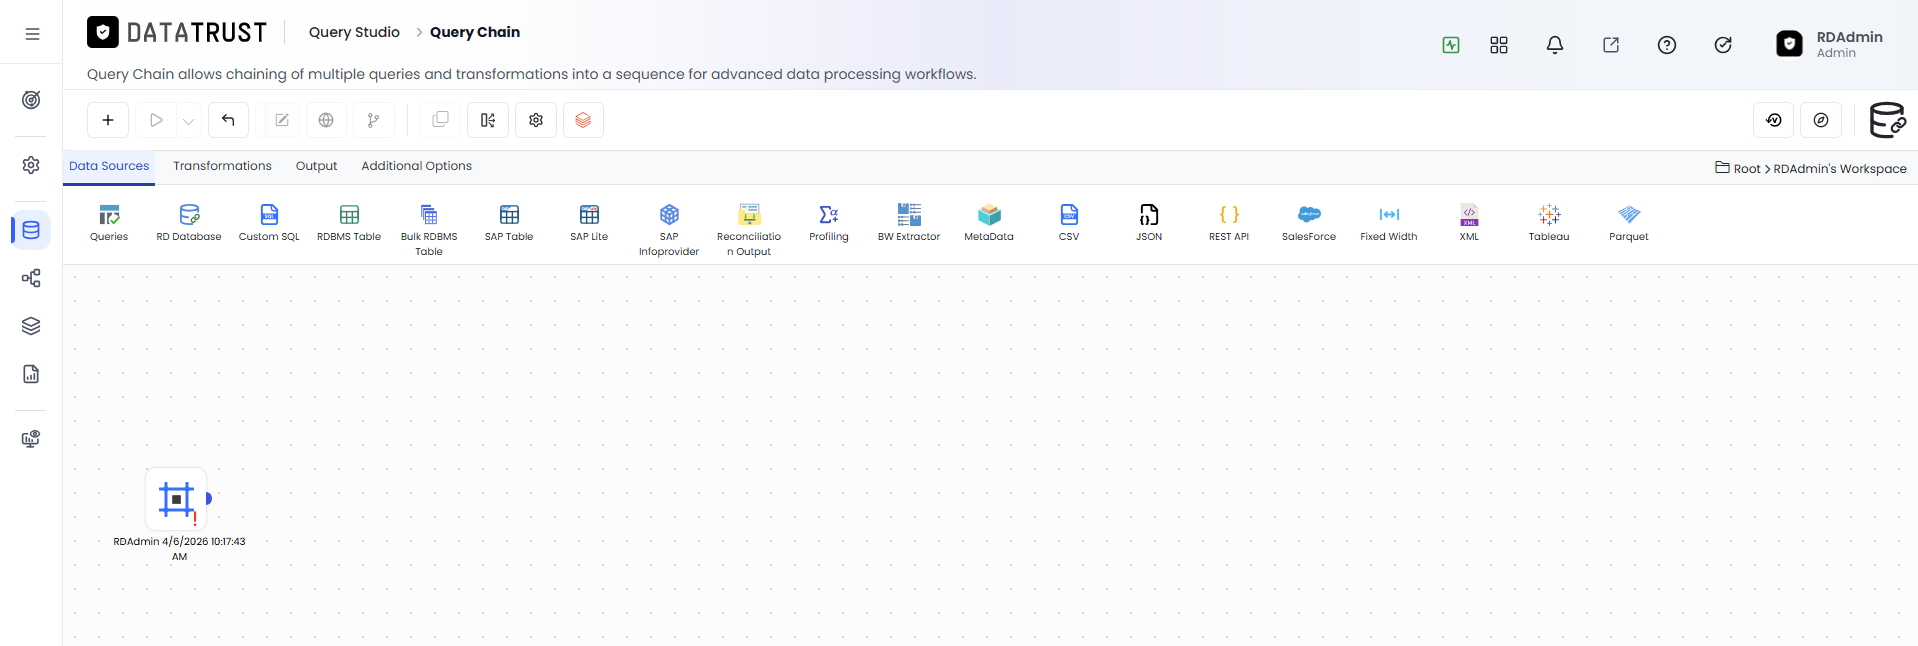Screen dimensions: 1918x646
Task: Click the RDAdmin 4/6/2026 10:17:43 AM label
Action: pos(179,549)
